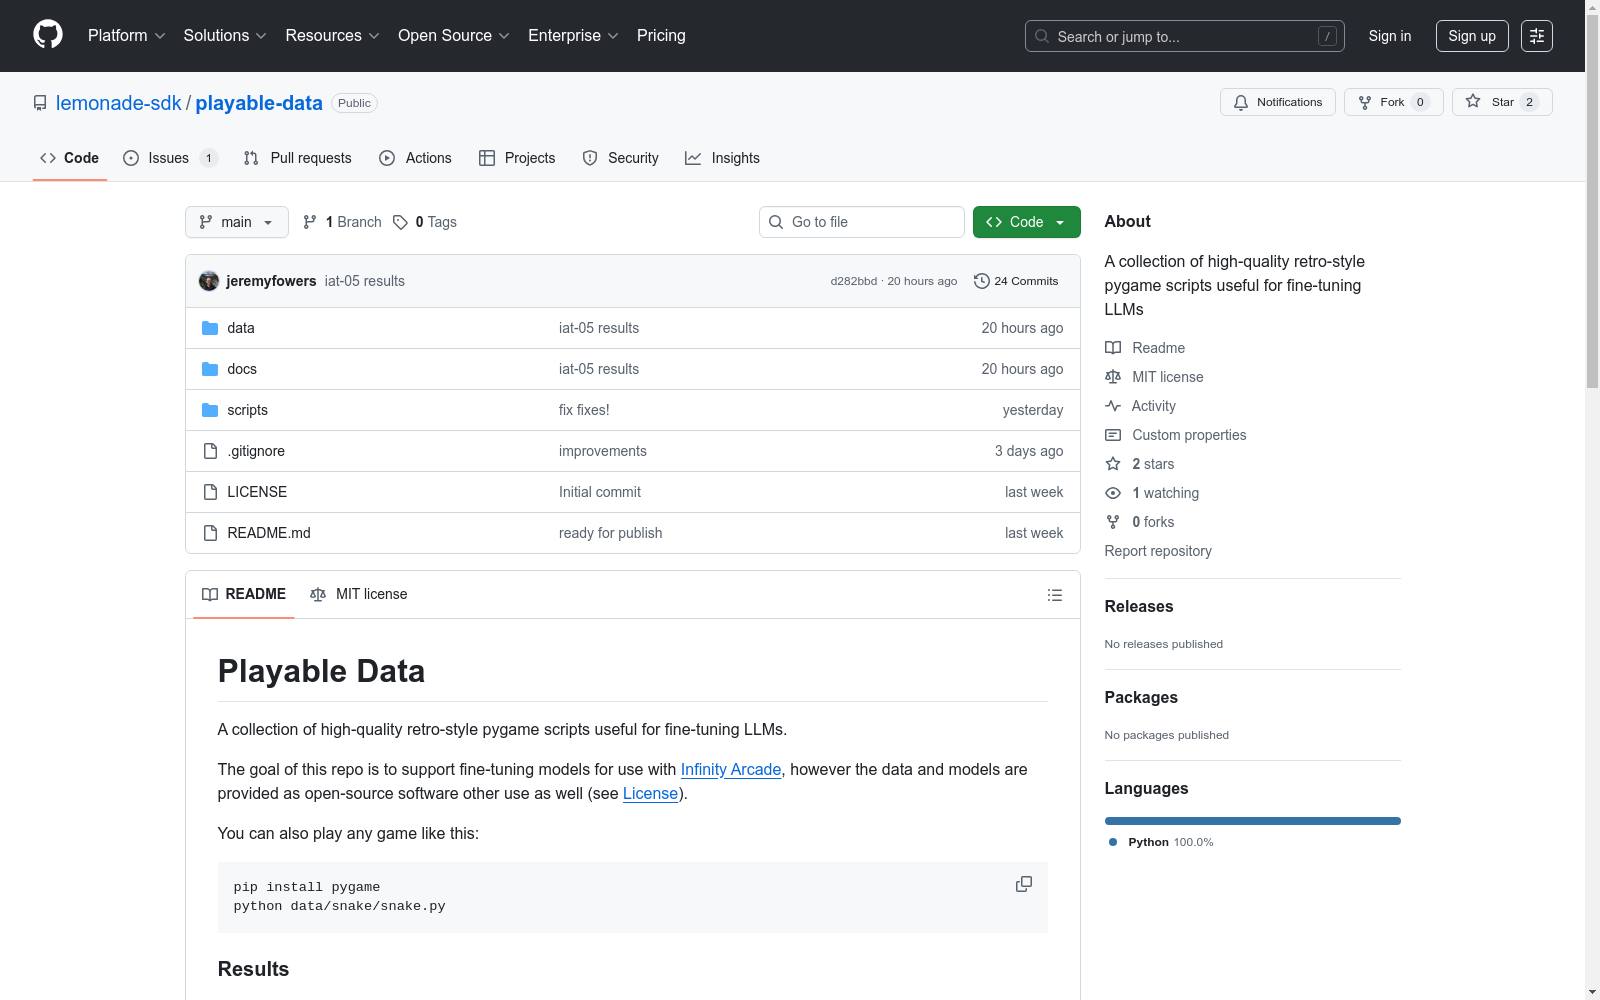Click the repository icon beside lemonade-sdk
Image resolution: width=1600 pixels, height=1000 pixels.
40,103
